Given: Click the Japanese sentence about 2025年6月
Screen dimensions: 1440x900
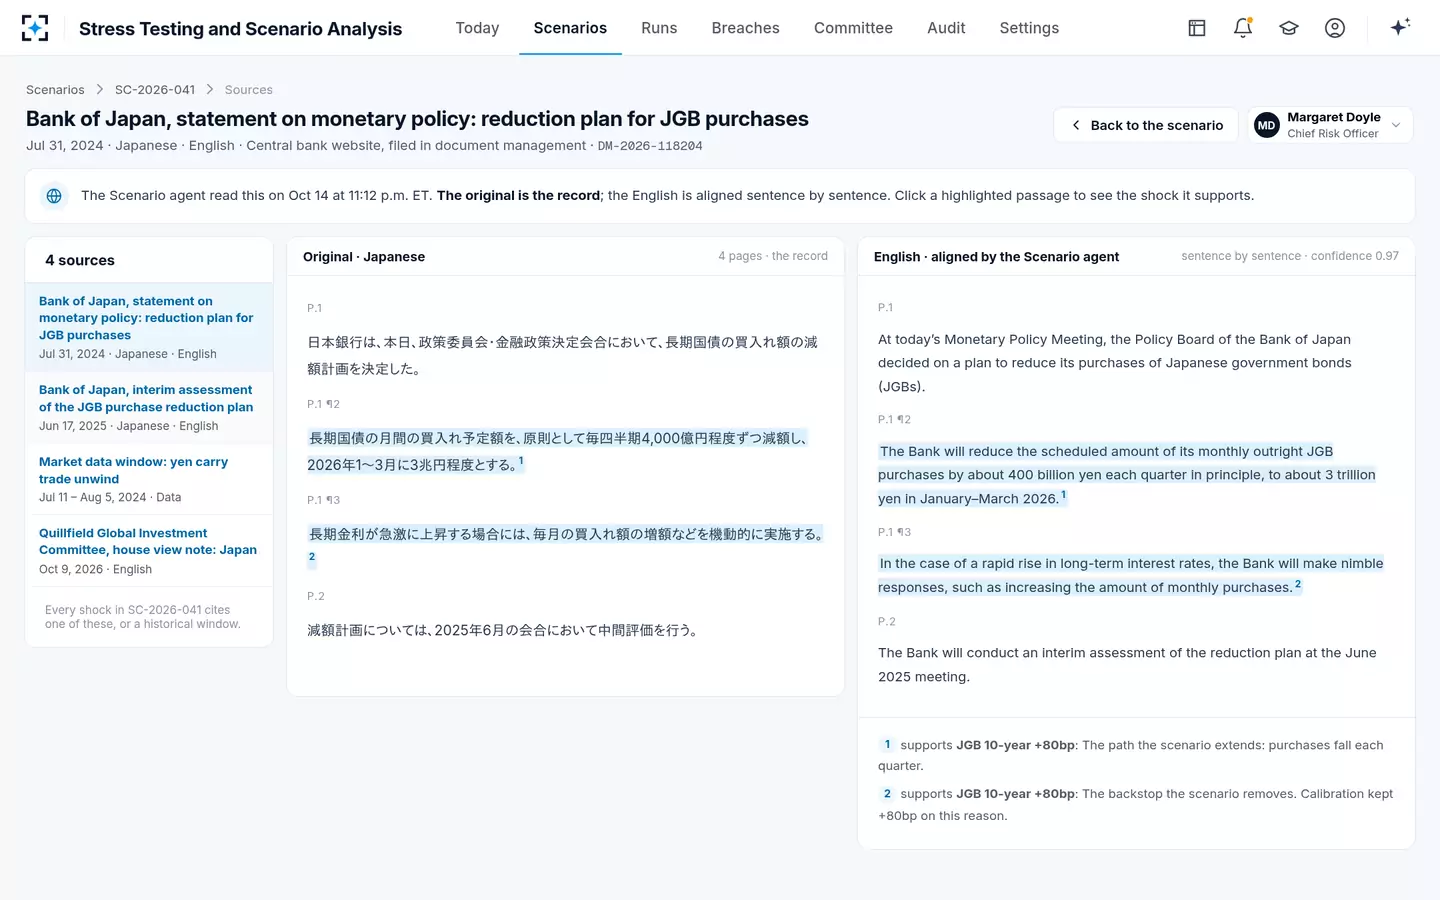Looking at the screenshot, I should (x=503, y=630).
